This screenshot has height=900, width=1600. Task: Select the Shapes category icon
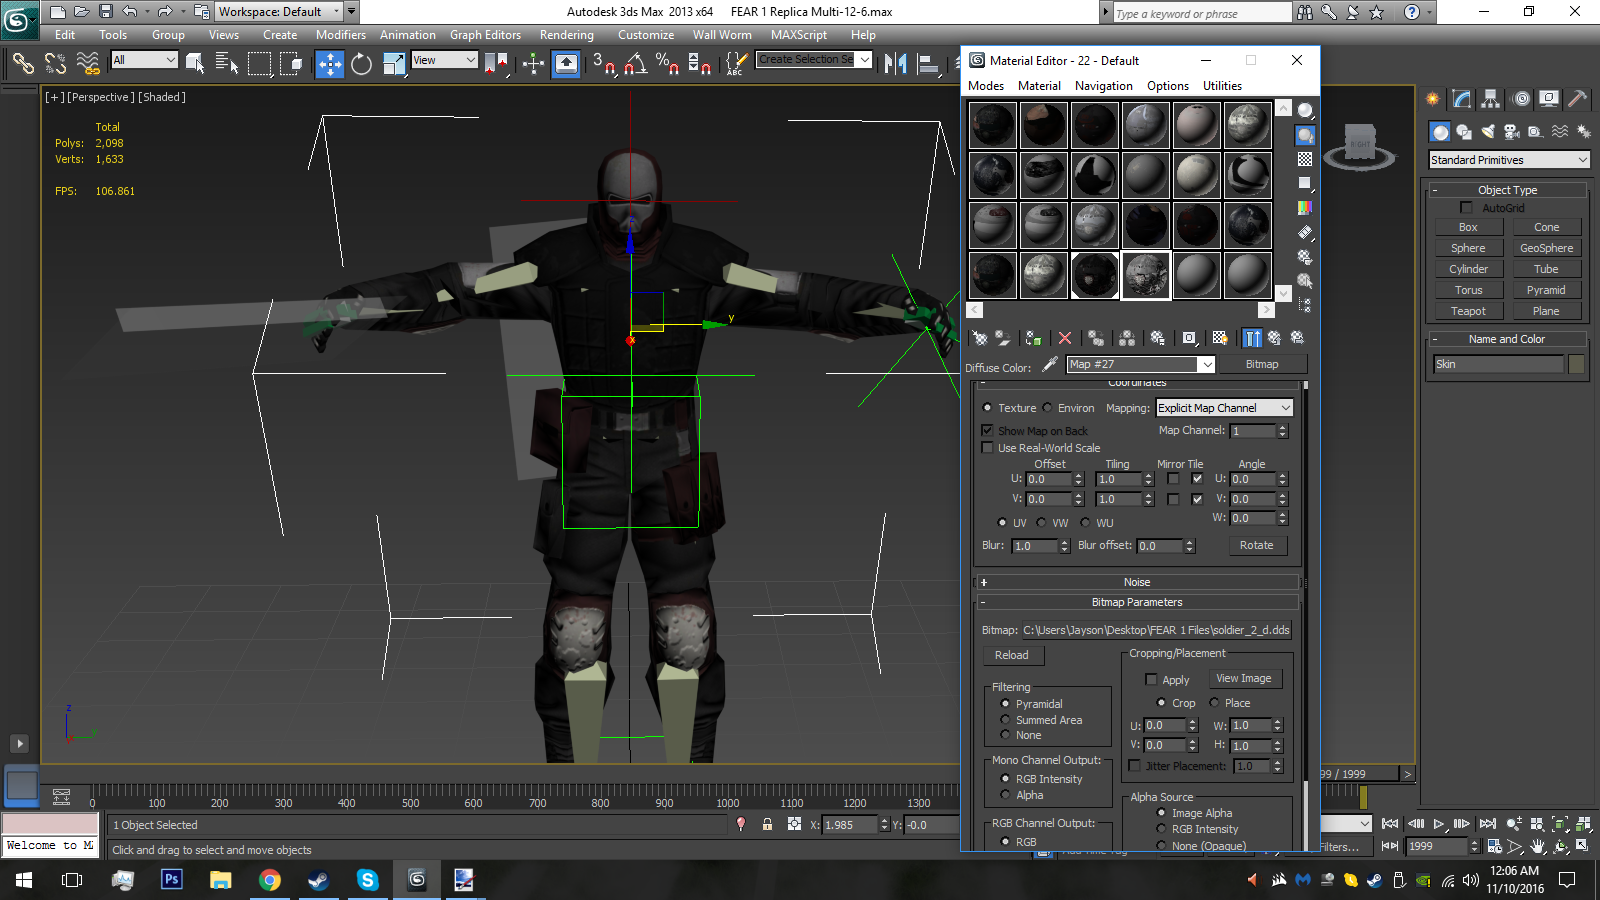(x=1464, y=132)
